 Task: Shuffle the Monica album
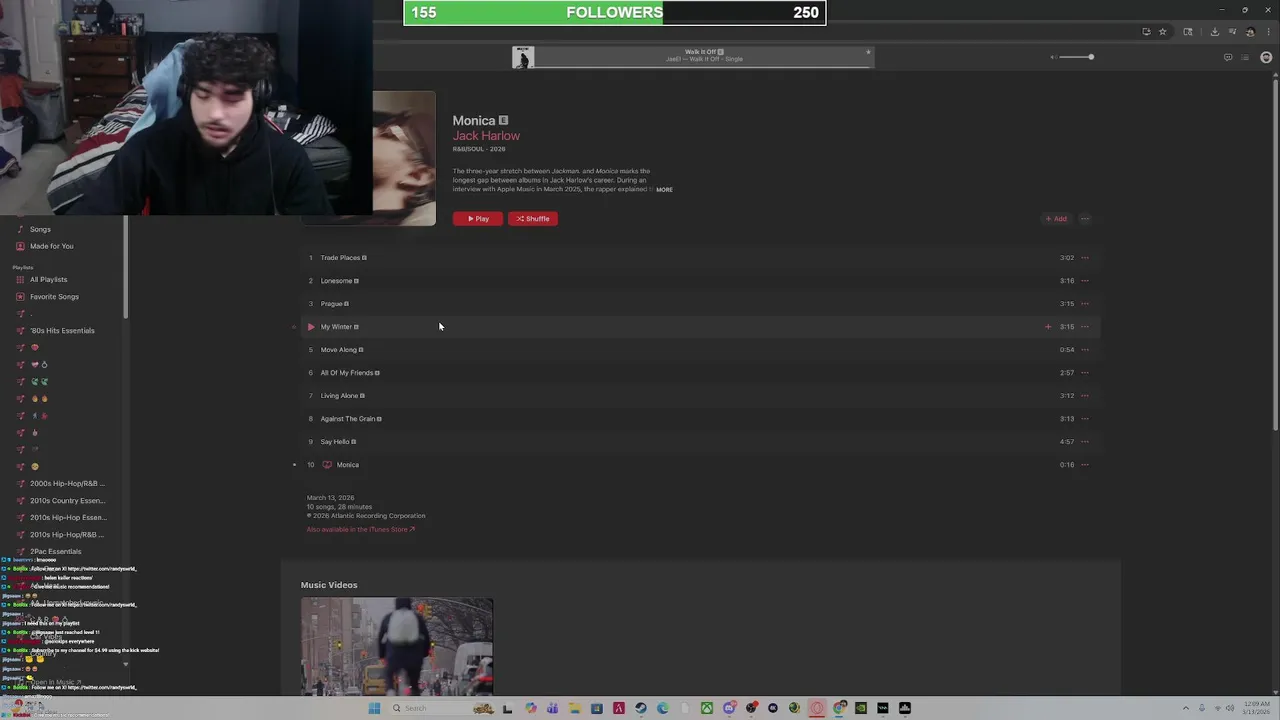pos(533,218)
